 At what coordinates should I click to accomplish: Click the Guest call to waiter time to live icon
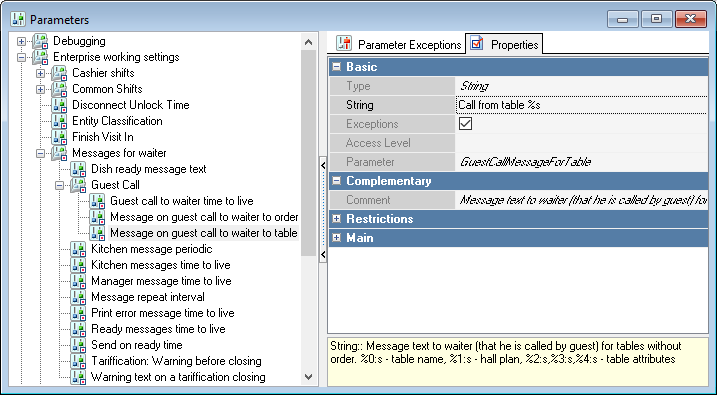(97, 201)
